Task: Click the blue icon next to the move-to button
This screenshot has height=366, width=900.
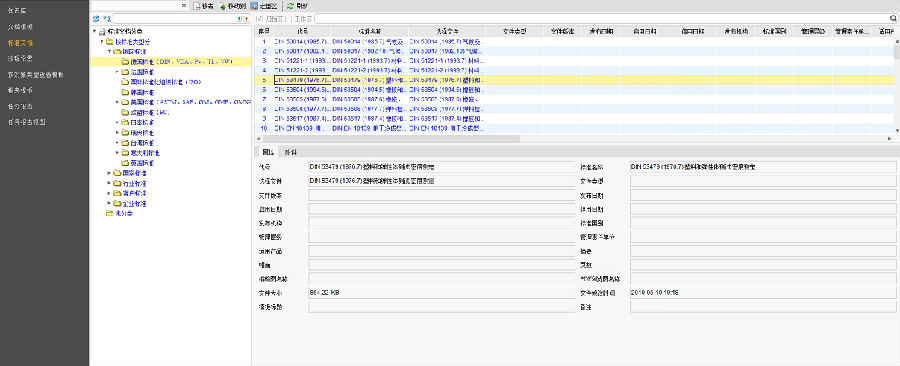Action: [254, 6]
